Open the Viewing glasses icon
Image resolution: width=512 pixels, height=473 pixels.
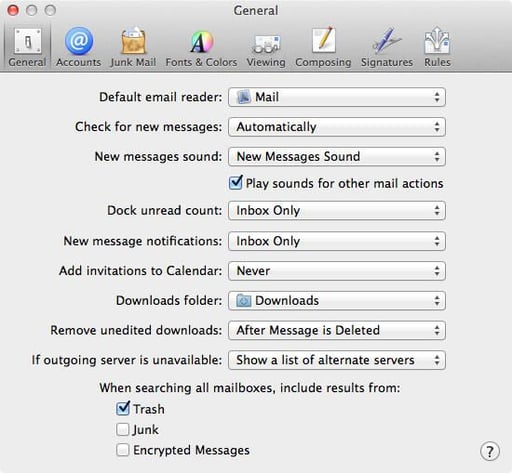pyautogui.click(x=266, y=43)
